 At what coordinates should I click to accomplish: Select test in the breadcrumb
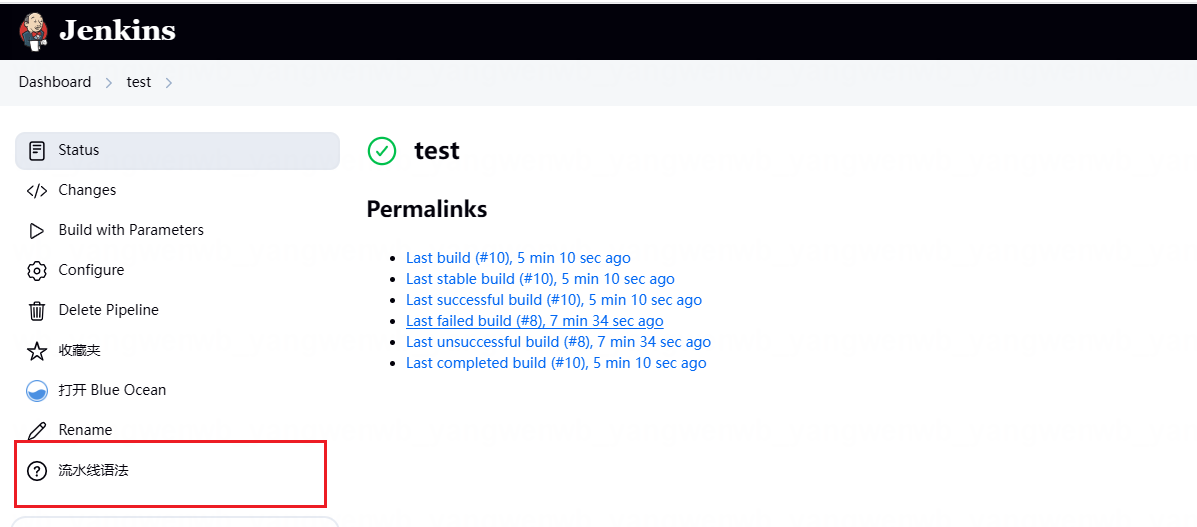[x=139, y=82]
